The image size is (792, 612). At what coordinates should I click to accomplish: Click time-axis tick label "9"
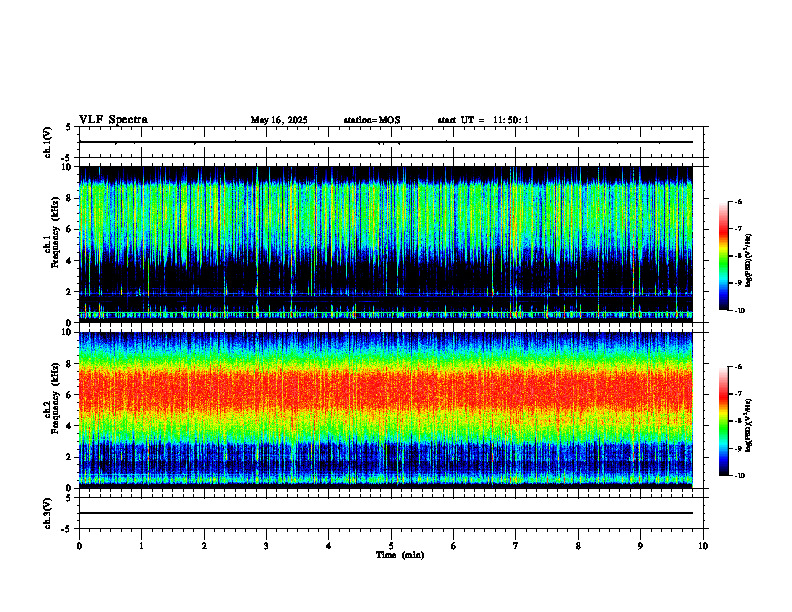point(640,546)
